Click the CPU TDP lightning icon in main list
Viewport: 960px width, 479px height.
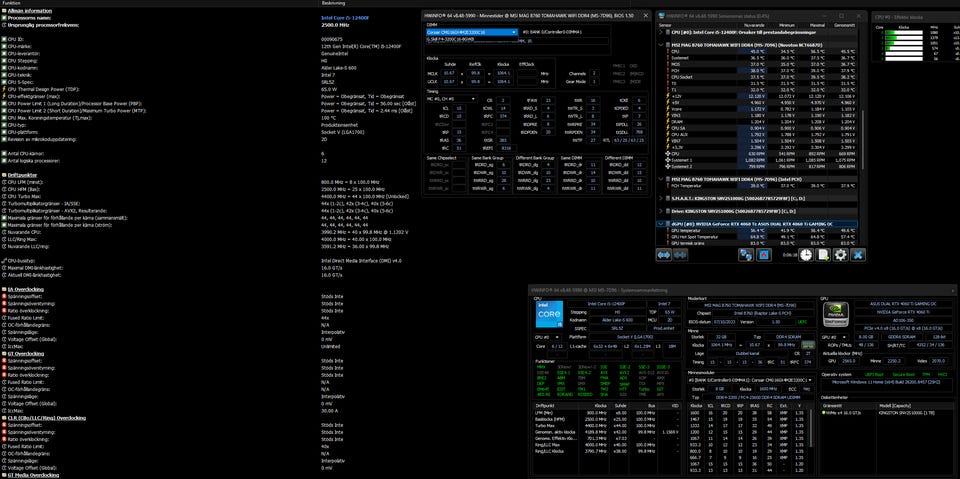(4, 89)
